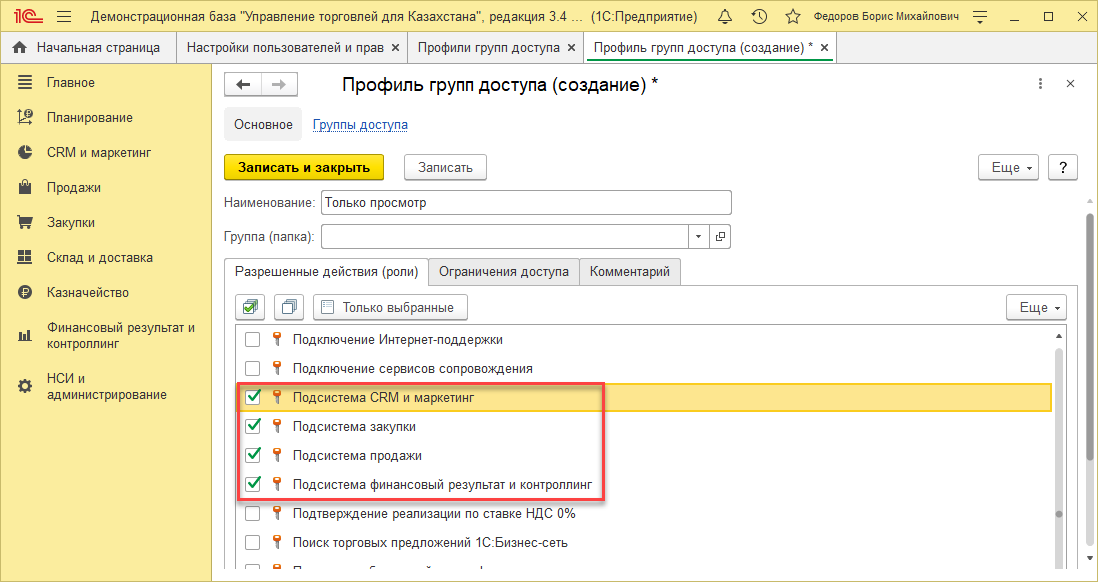Open the Еще menu above roles list

[1037, 307]
